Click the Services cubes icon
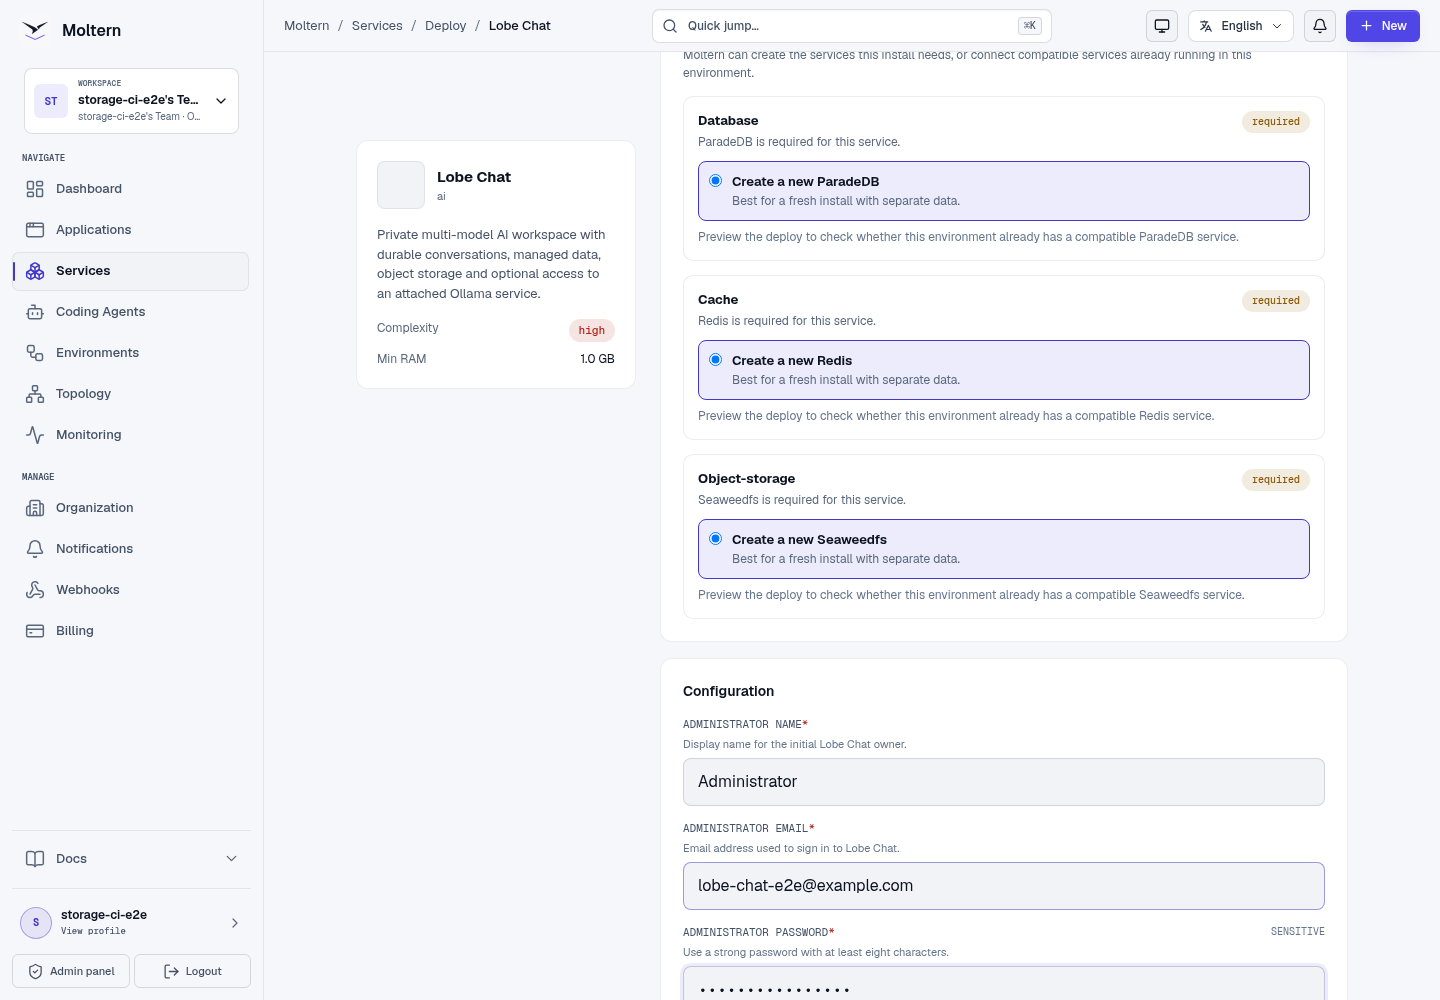Screen dimensions: 1440x1000 pos(35,271)
